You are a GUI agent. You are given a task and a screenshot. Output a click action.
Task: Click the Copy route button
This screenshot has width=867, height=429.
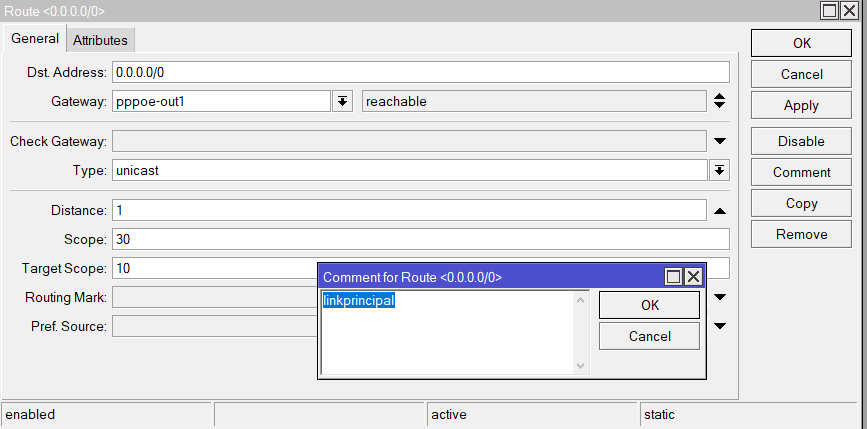pos(801,203)
